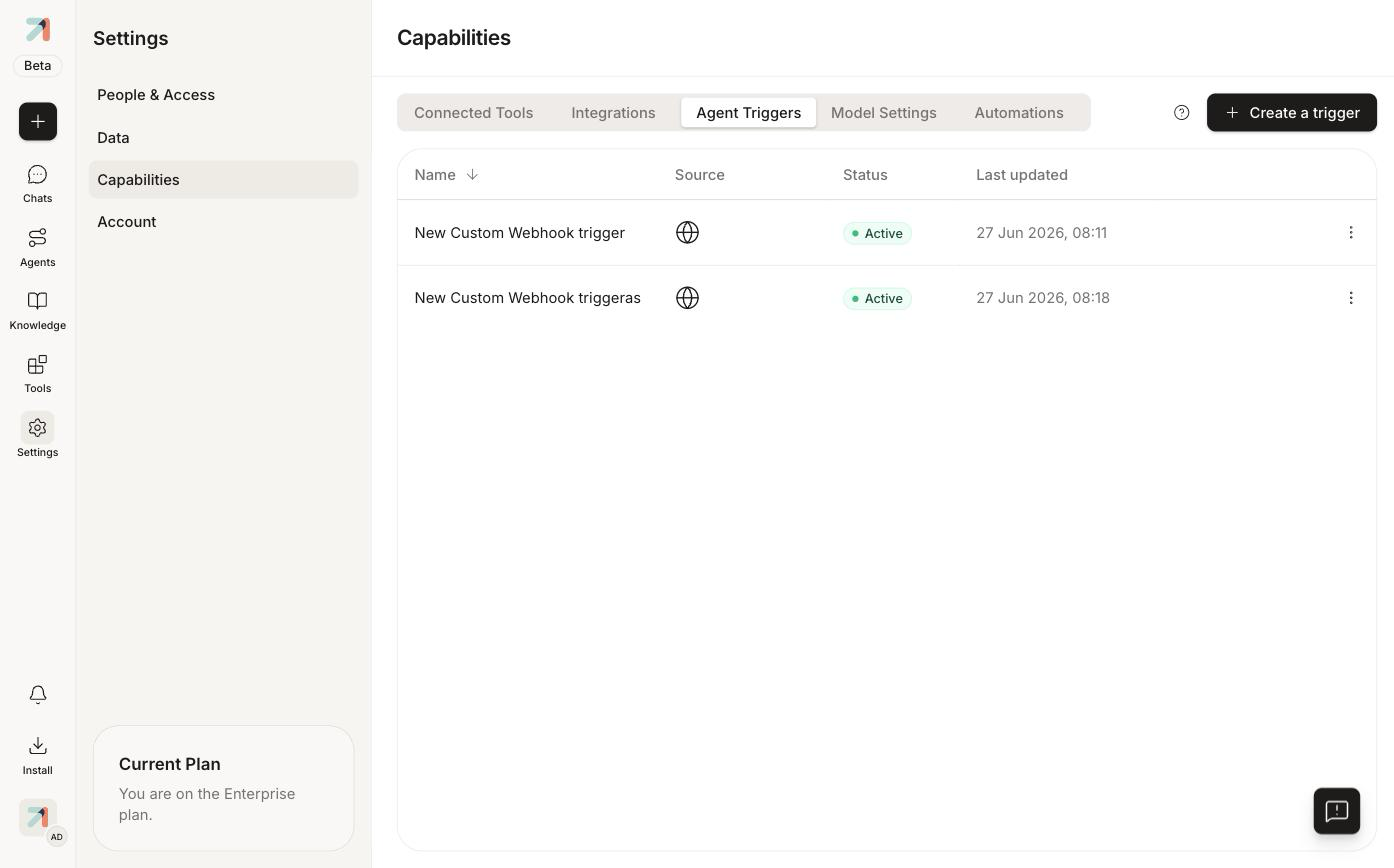
Task: Click globe icon for Webhook triggeras row
Action: click(687, 298)
